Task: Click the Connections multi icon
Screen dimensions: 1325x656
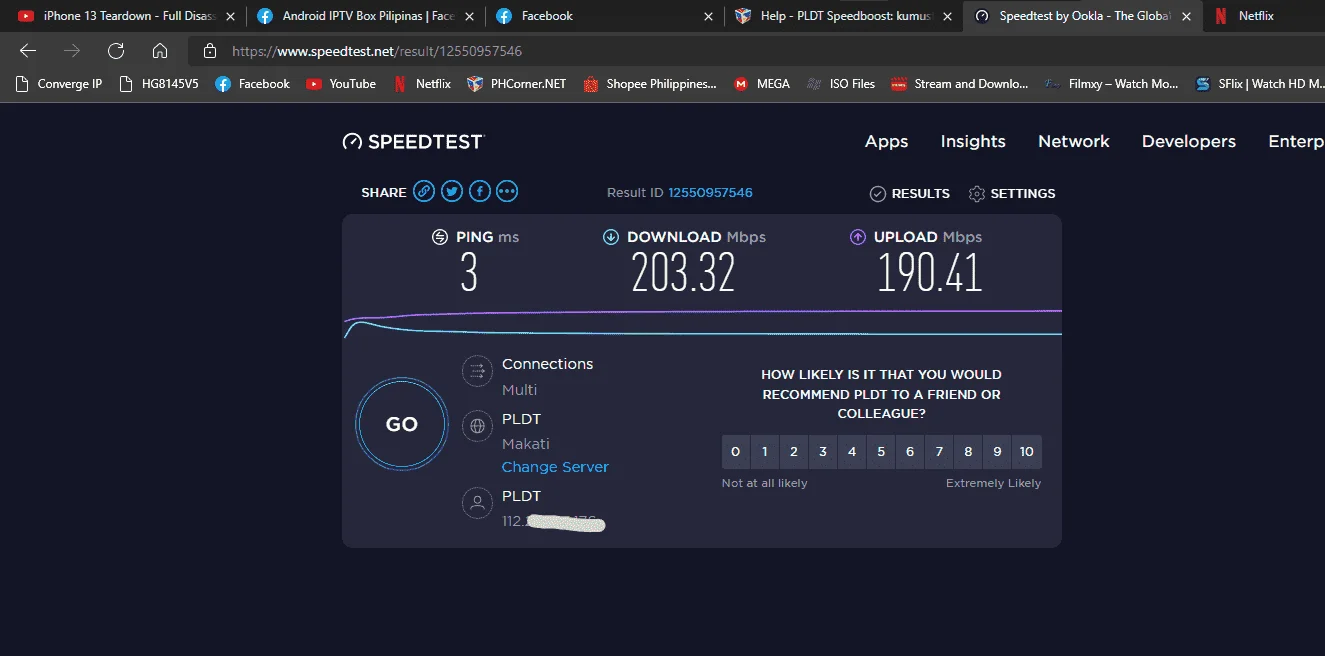Action: point(477,372)
